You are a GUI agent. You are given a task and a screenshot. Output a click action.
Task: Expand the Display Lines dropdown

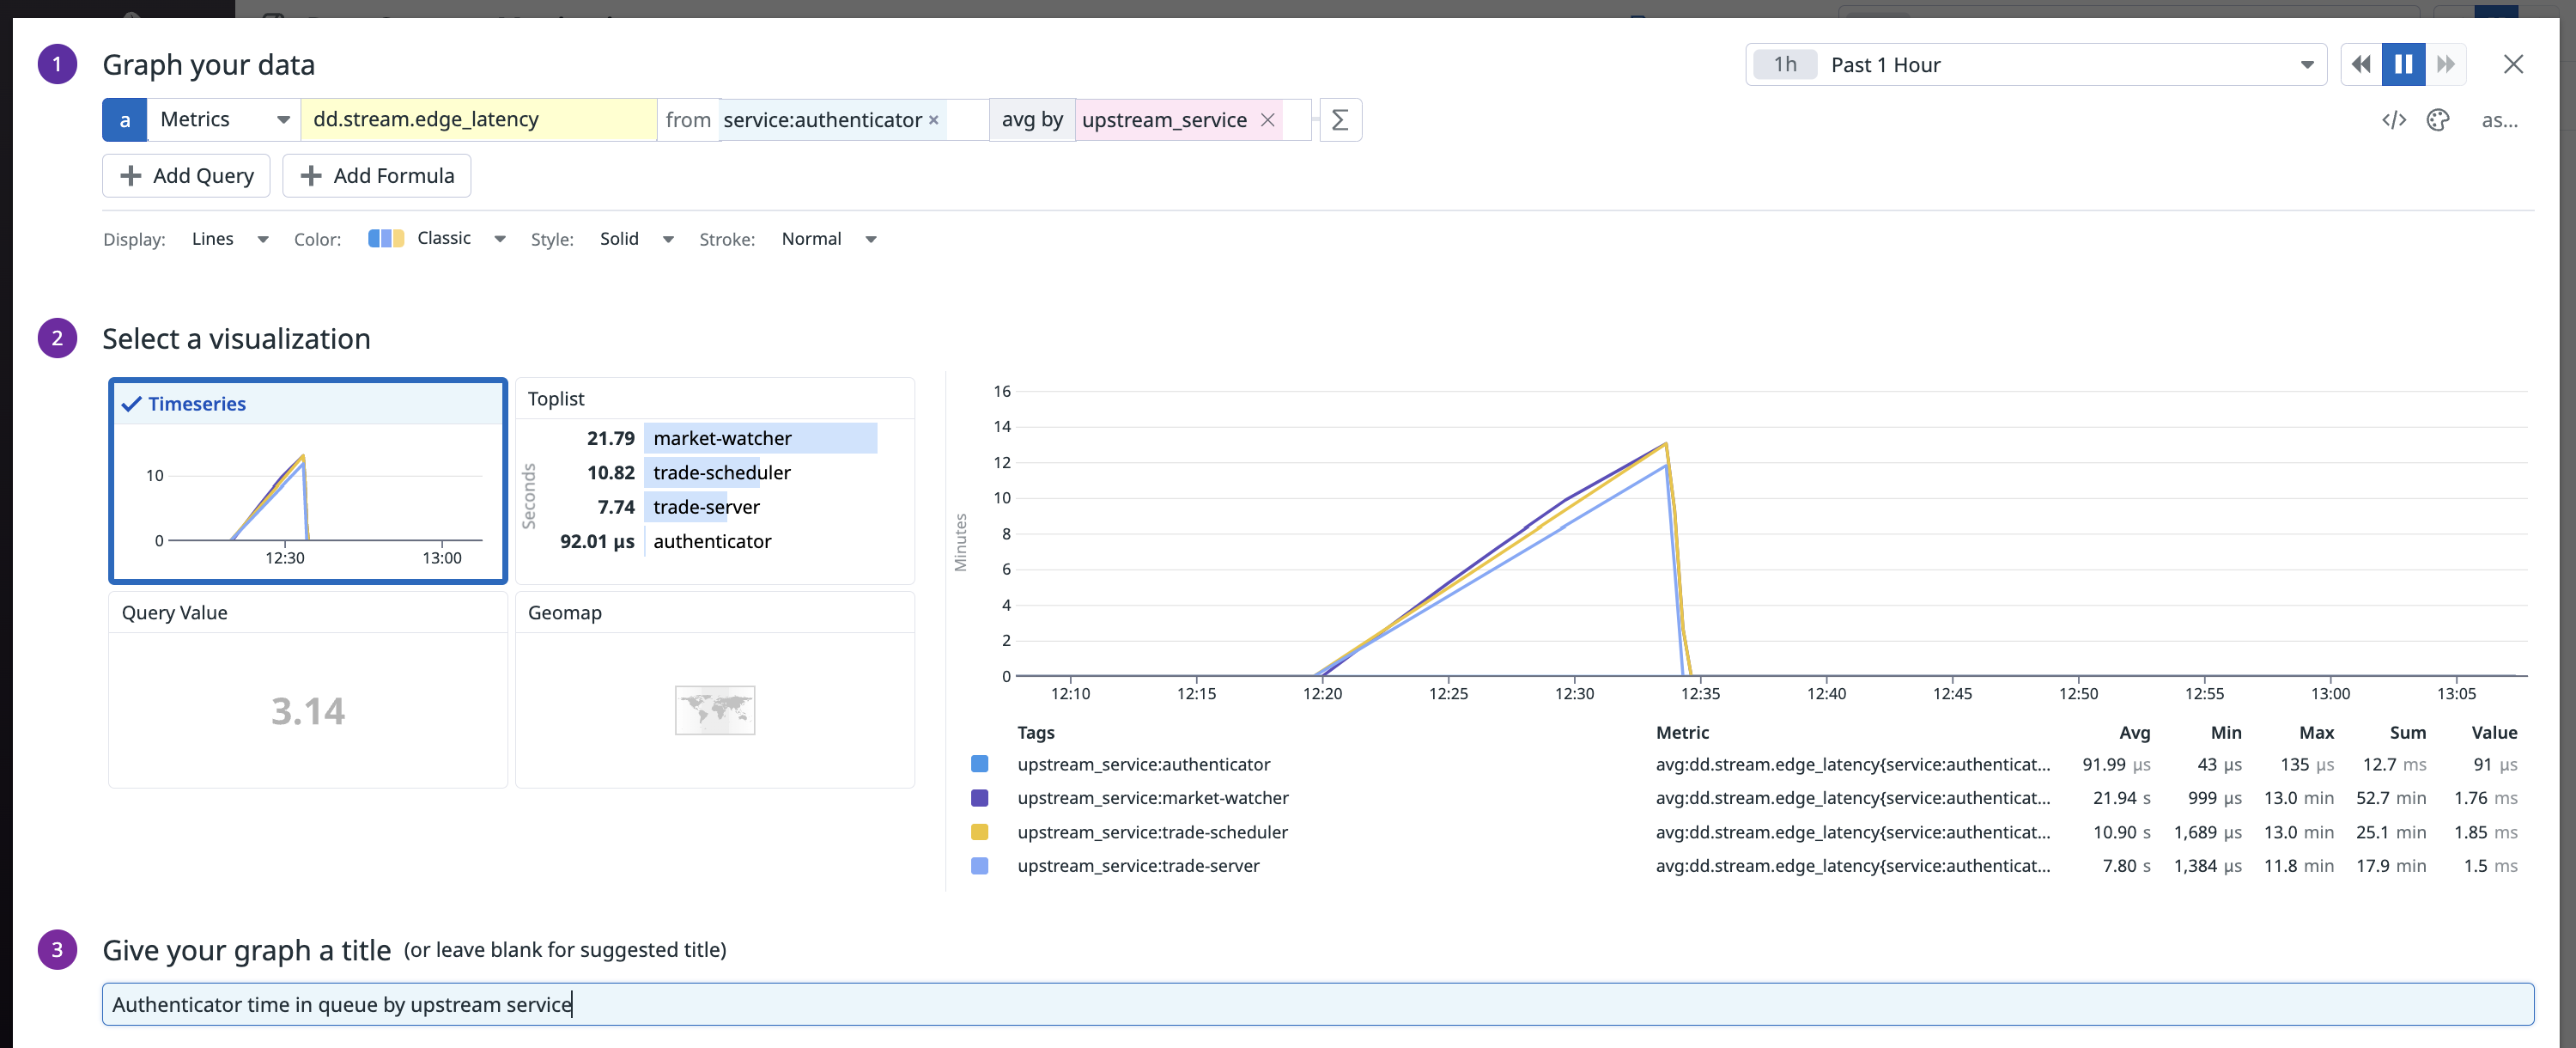(x=230, y=238)
